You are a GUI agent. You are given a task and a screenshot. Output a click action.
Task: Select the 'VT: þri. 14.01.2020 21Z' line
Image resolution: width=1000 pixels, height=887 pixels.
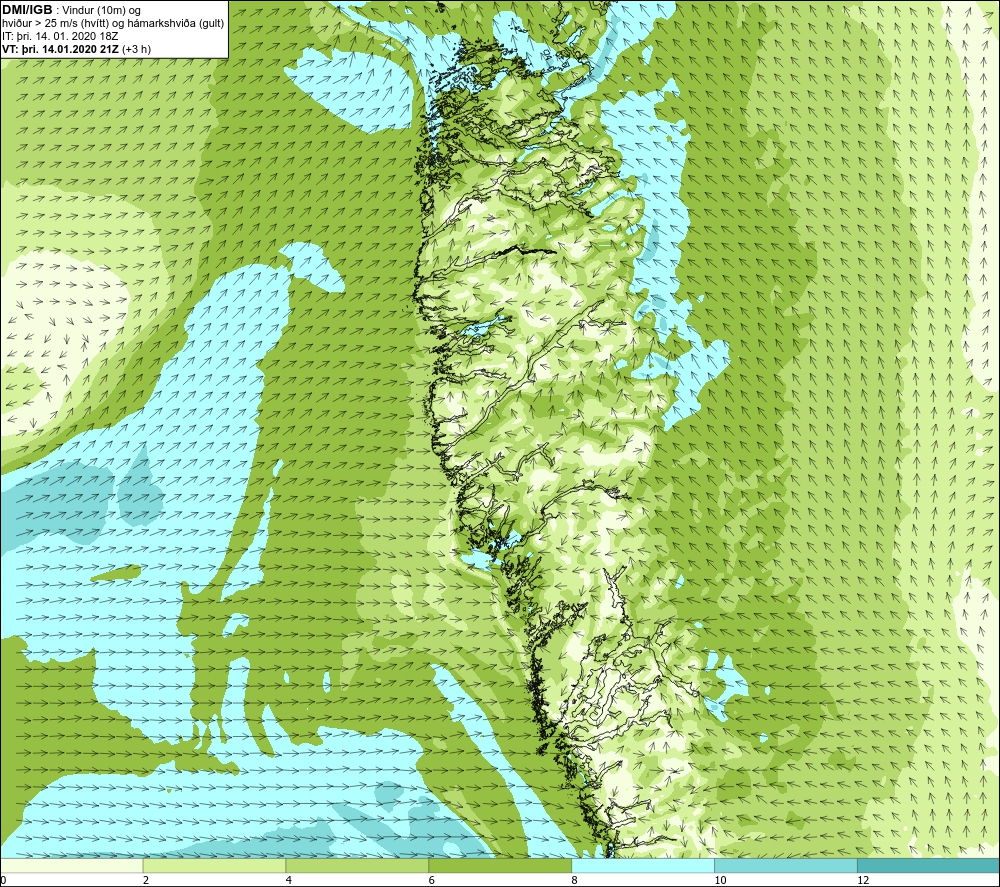60,49
